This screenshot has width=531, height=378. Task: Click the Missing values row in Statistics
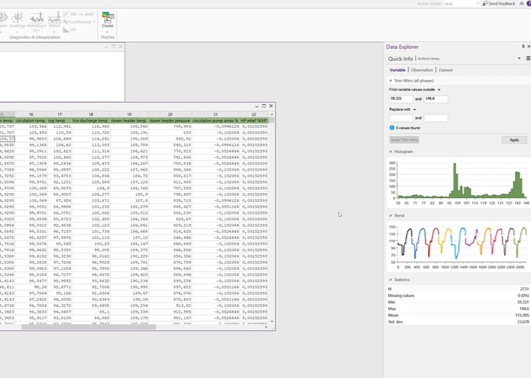click(459, 295)
